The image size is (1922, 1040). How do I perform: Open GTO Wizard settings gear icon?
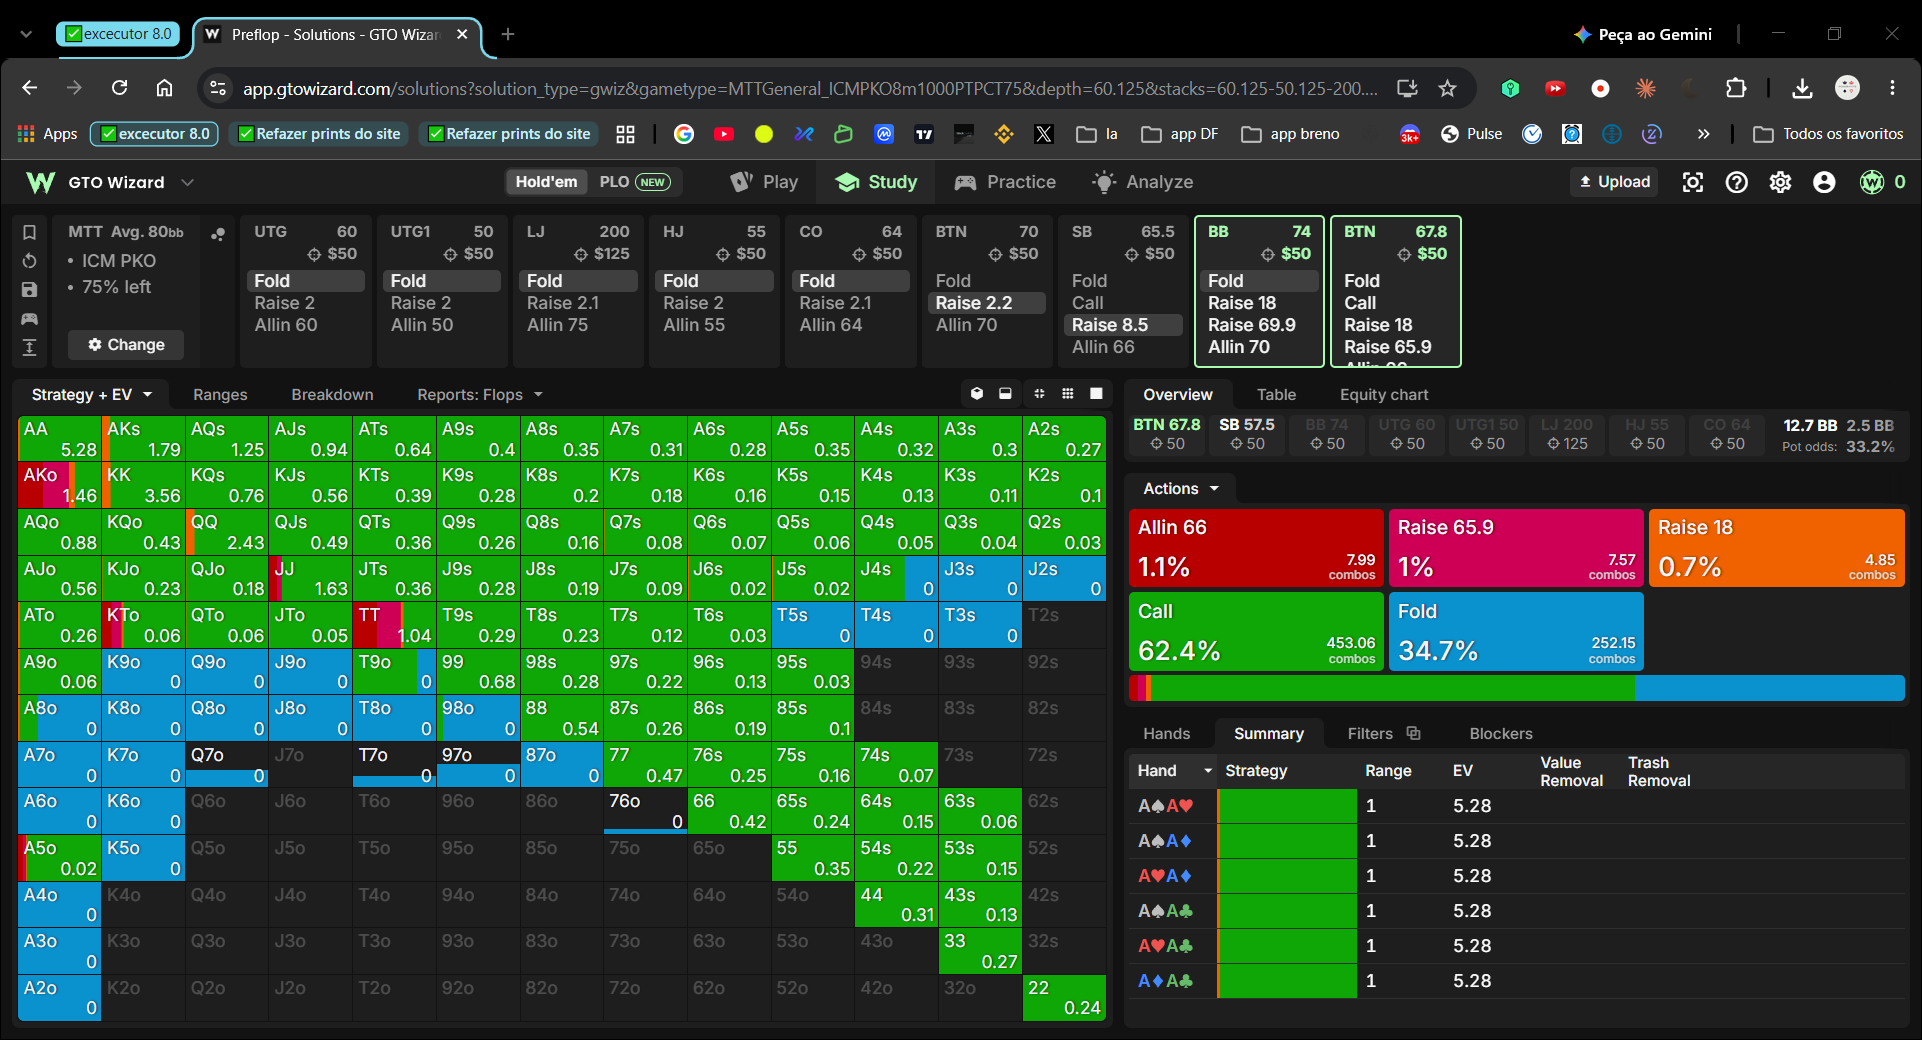pos(1781,182)
